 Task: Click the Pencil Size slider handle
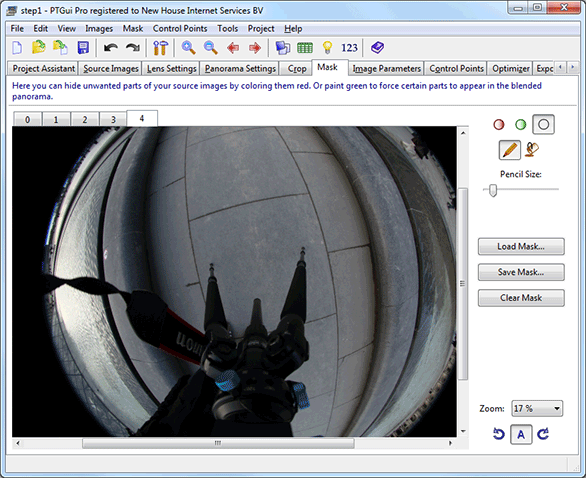[493, 190]
